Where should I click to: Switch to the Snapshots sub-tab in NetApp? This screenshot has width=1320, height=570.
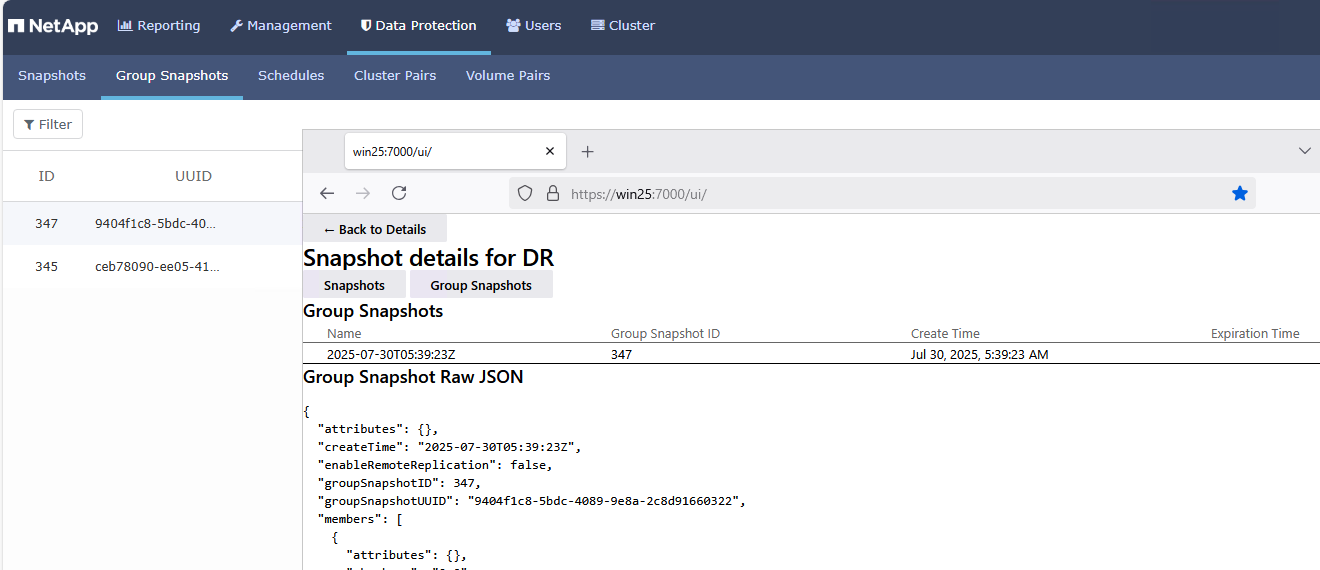52,76
